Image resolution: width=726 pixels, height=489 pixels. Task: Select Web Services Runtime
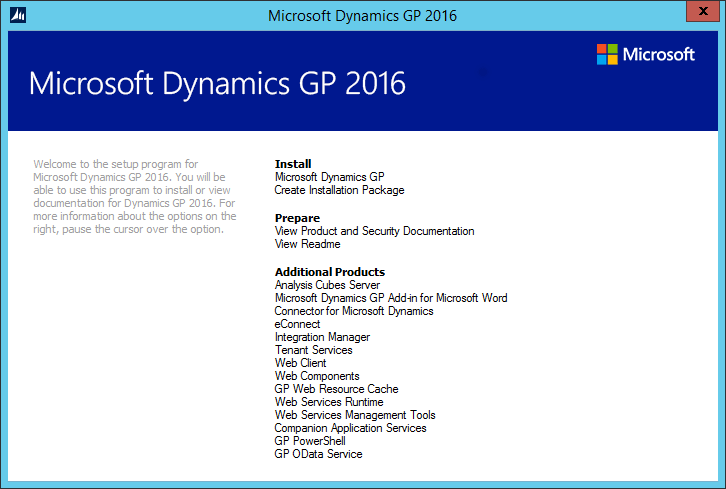click(329, 402)
